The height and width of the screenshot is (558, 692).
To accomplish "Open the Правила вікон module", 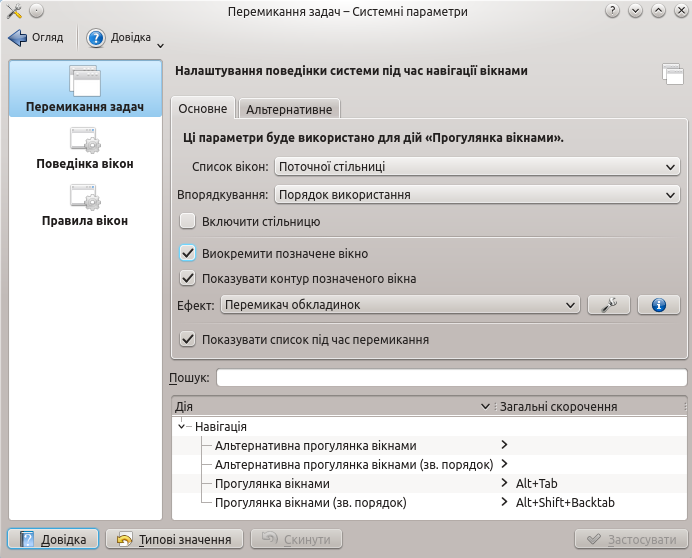I will pyautogui.click(x=85, y=196).
